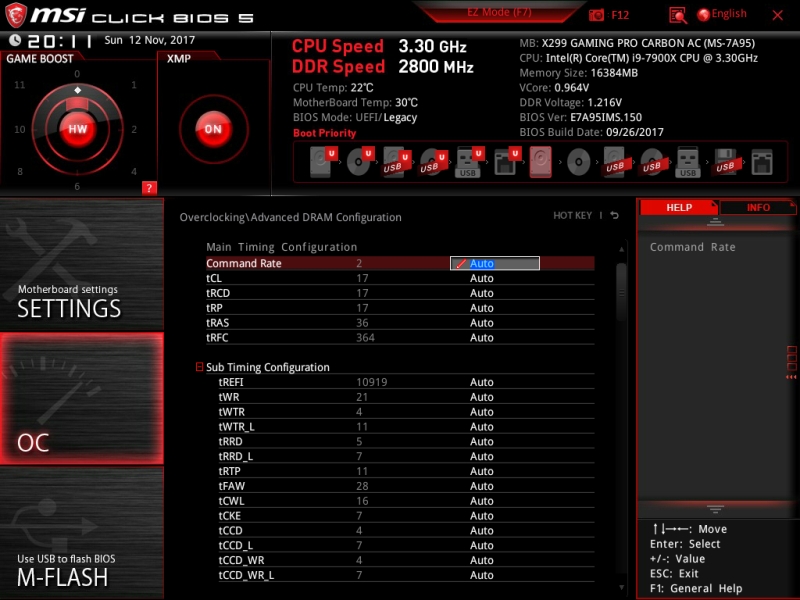This screenshot has height=600, width=800.
Task: Open the Command Rate Auto field
Action: point(494,263)
